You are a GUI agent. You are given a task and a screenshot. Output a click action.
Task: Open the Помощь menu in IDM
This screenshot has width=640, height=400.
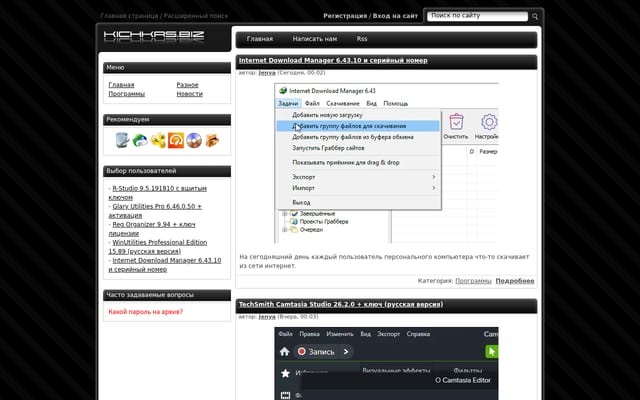pos(396,103)
